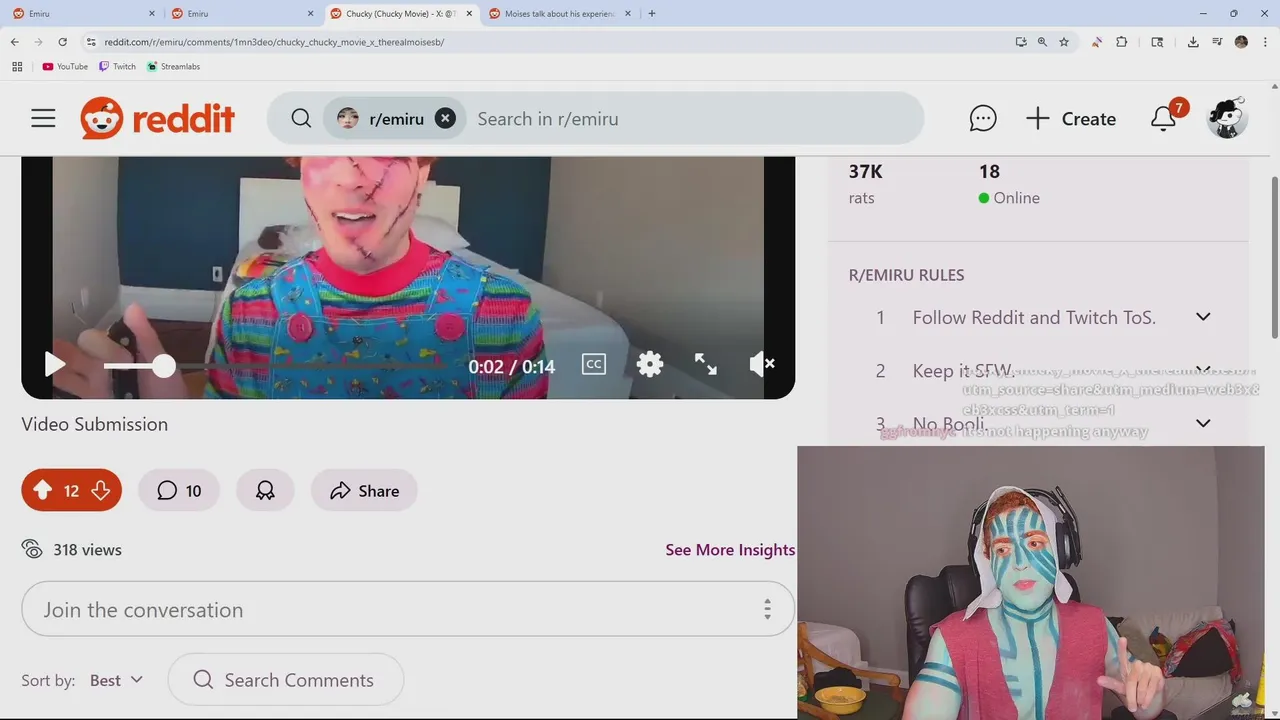Toggle closed captions on video
This screenshot has width=1280, height=720.
click(594, 365)
